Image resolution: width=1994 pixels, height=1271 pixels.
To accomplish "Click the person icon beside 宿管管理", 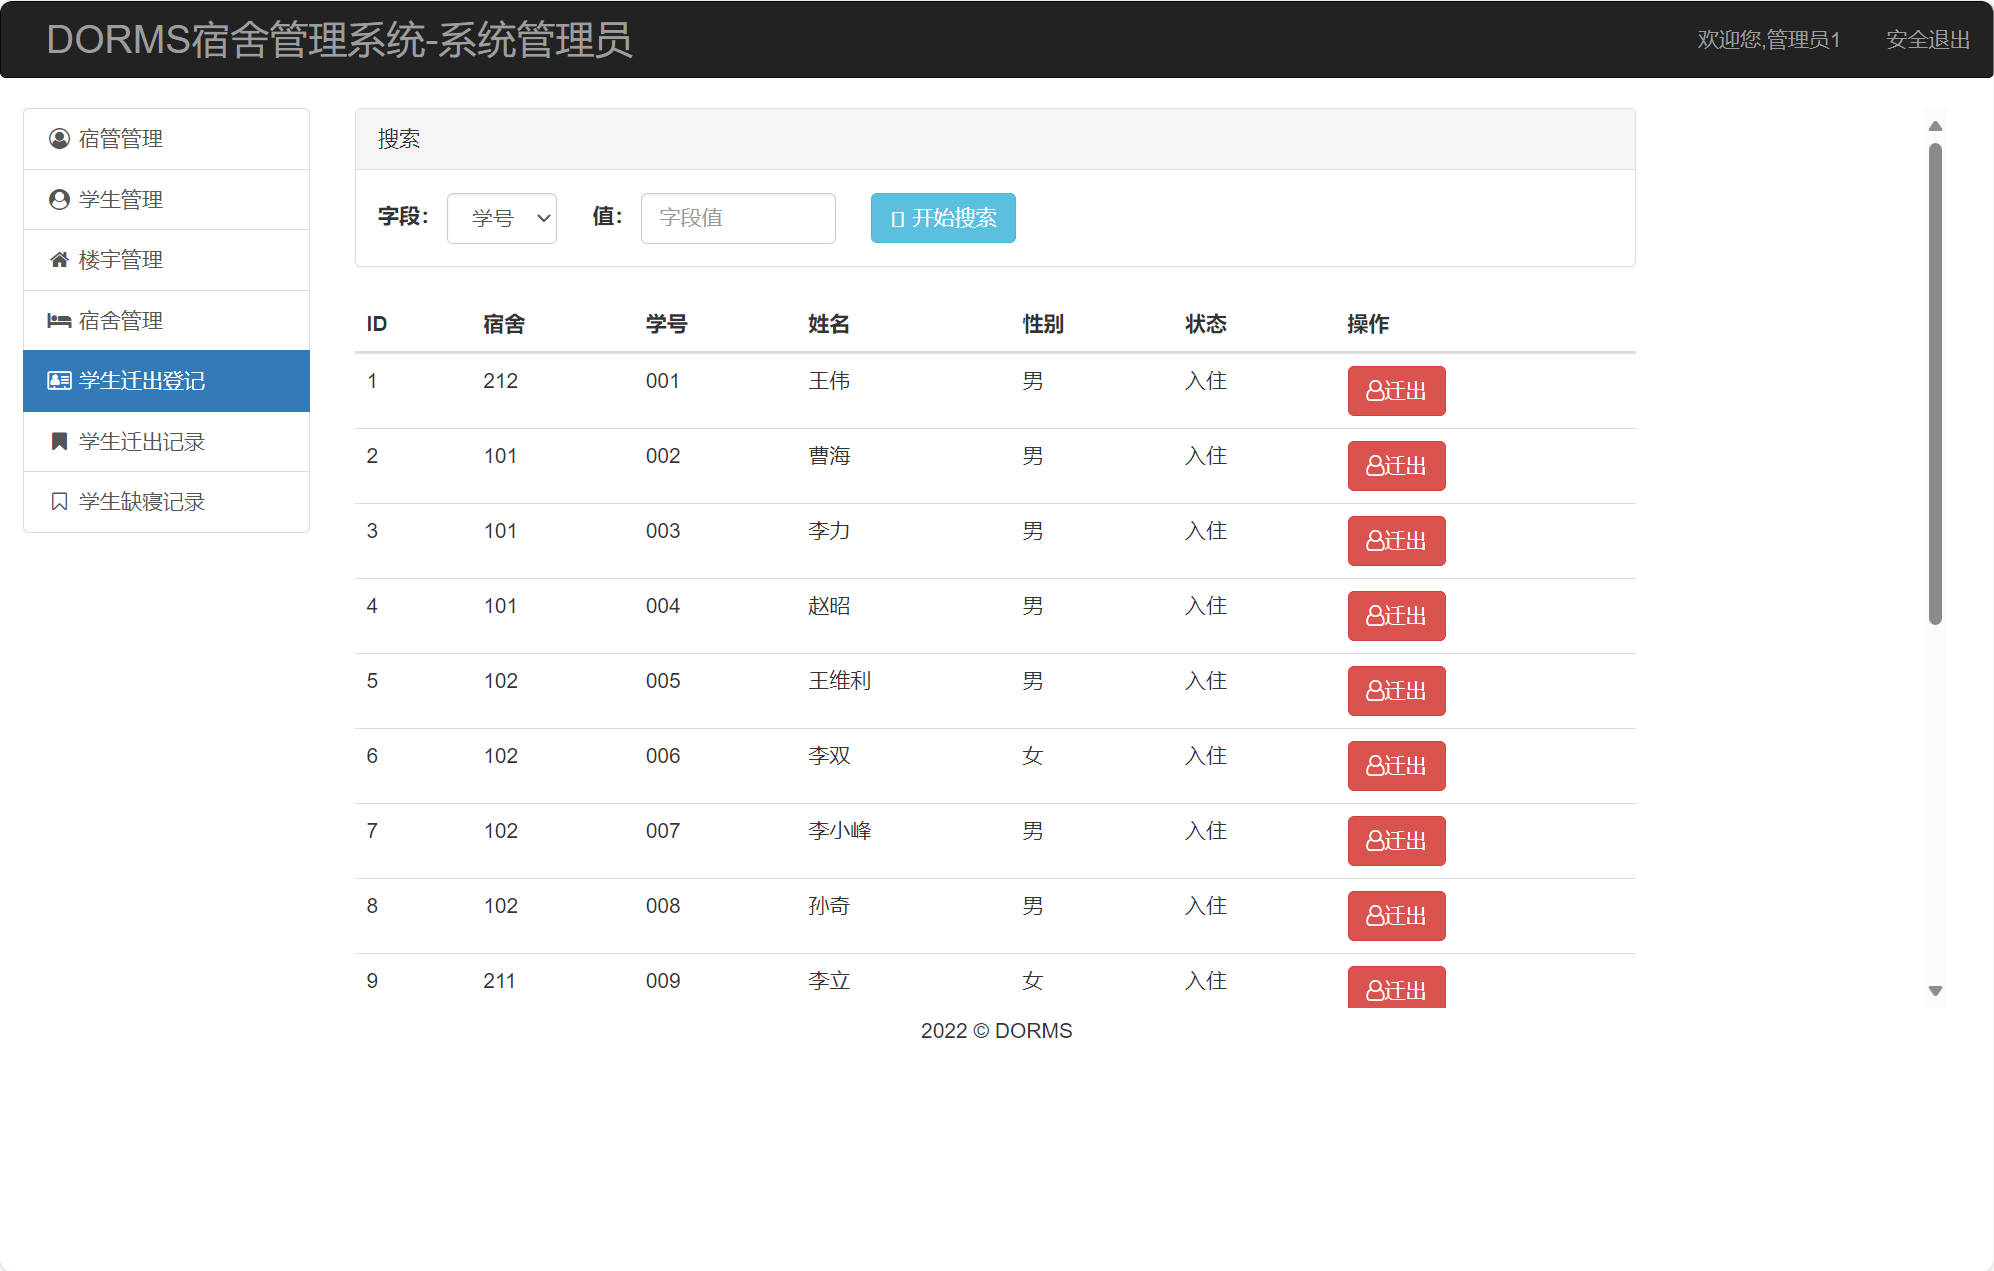I will [57, 139].
